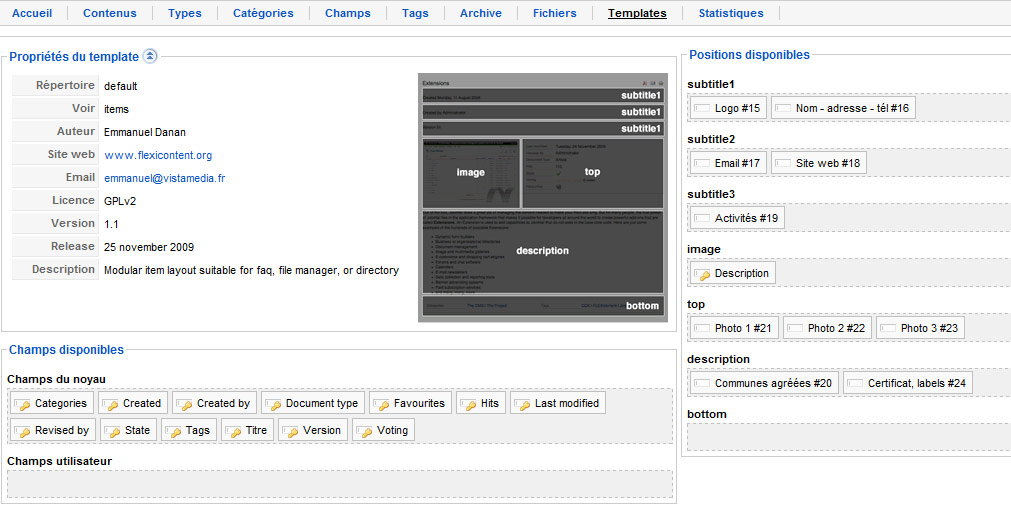
Task: Select the Photo 2 #22 label
Action: coord(836,328)
